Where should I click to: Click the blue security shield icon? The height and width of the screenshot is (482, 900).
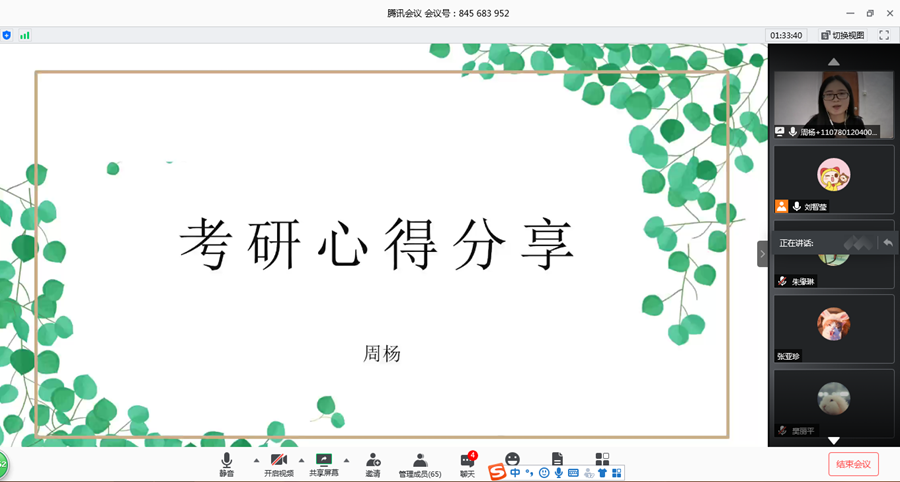7,35
